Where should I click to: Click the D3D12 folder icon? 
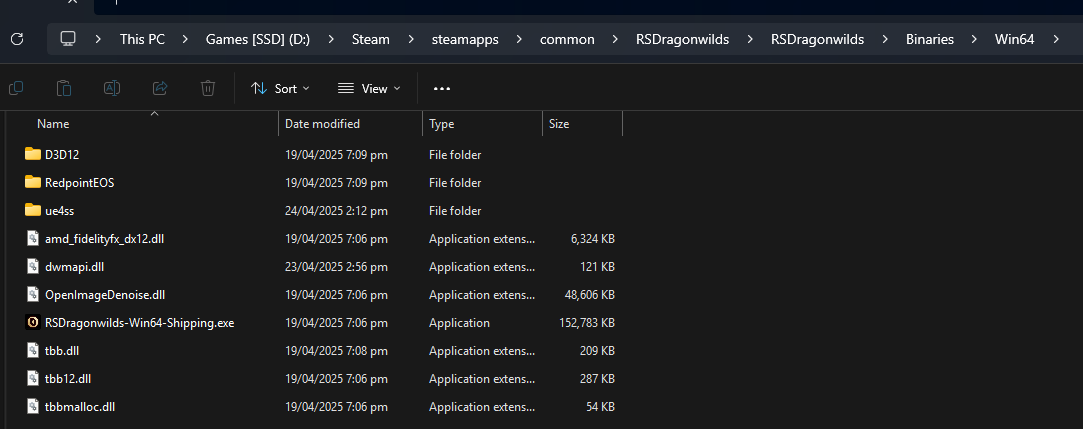click(x=32, y=154)
